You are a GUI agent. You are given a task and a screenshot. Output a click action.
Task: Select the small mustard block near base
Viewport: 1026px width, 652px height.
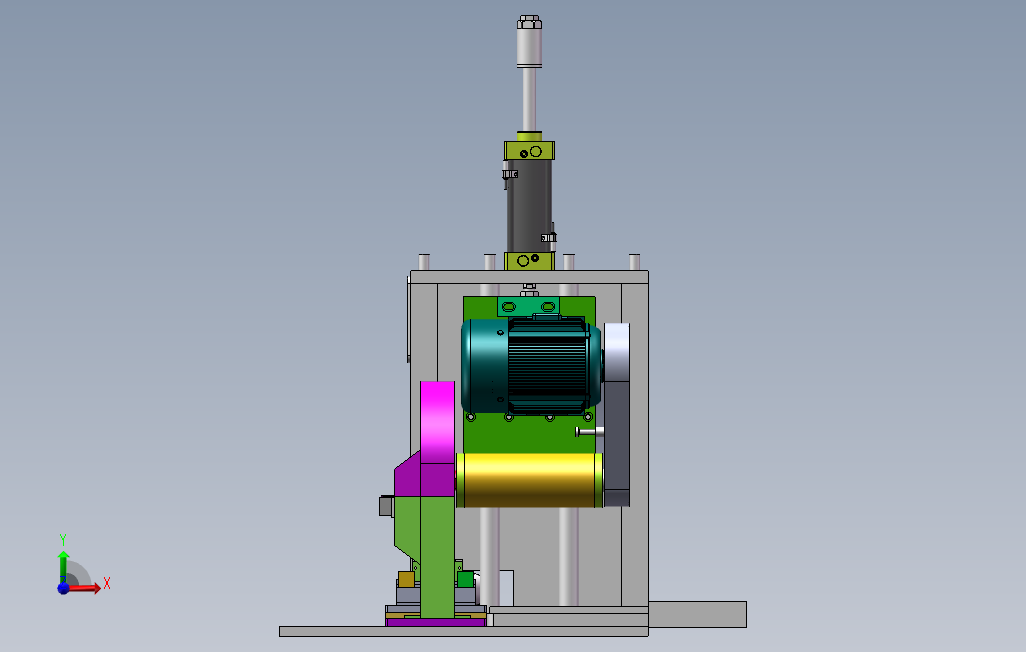pos(406,579)
